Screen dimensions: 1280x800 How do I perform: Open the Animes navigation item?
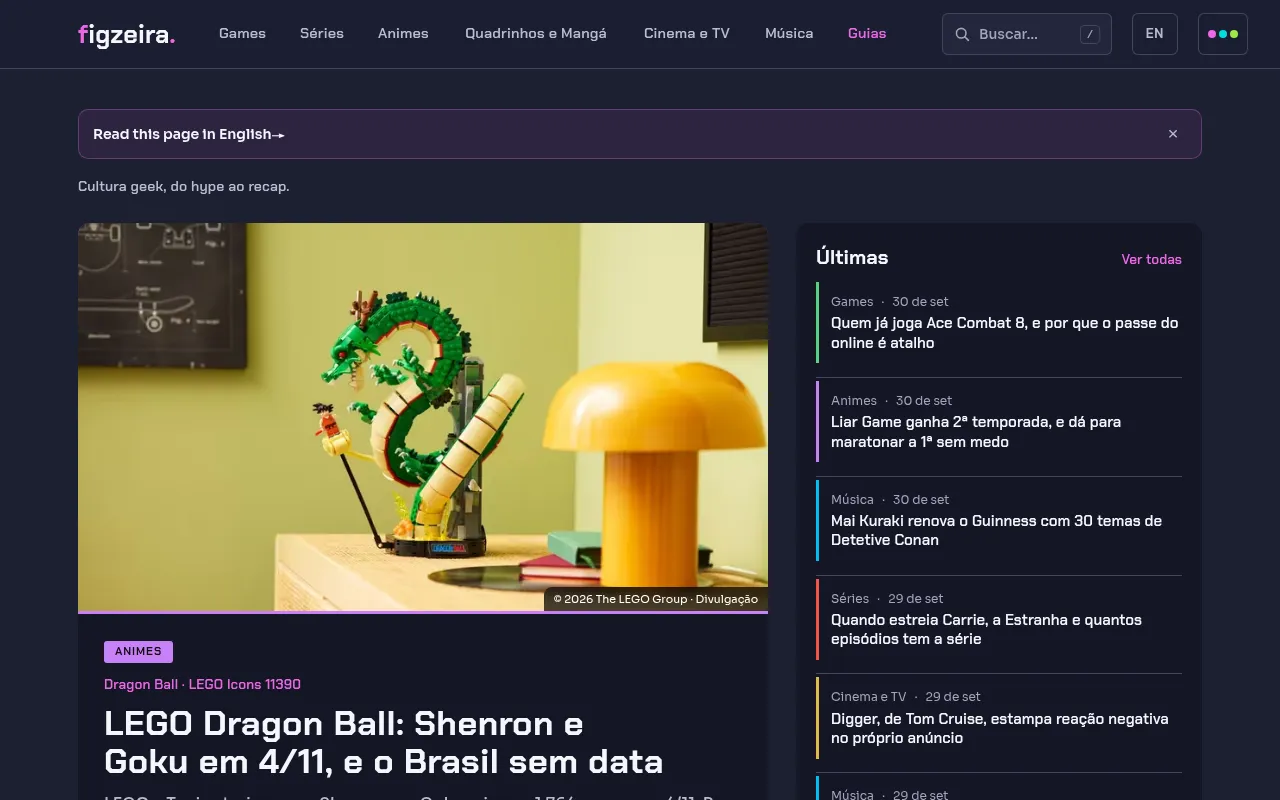pyautogui.click(x=403, y=34)
